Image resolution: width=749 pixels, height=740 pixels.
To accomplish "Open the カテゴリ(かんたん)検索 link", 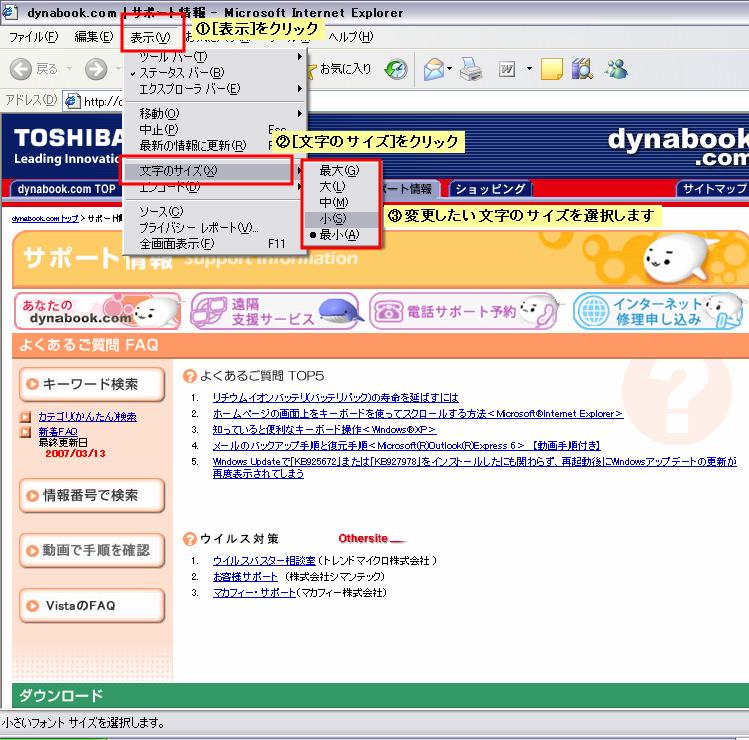I will coord(87,417).
